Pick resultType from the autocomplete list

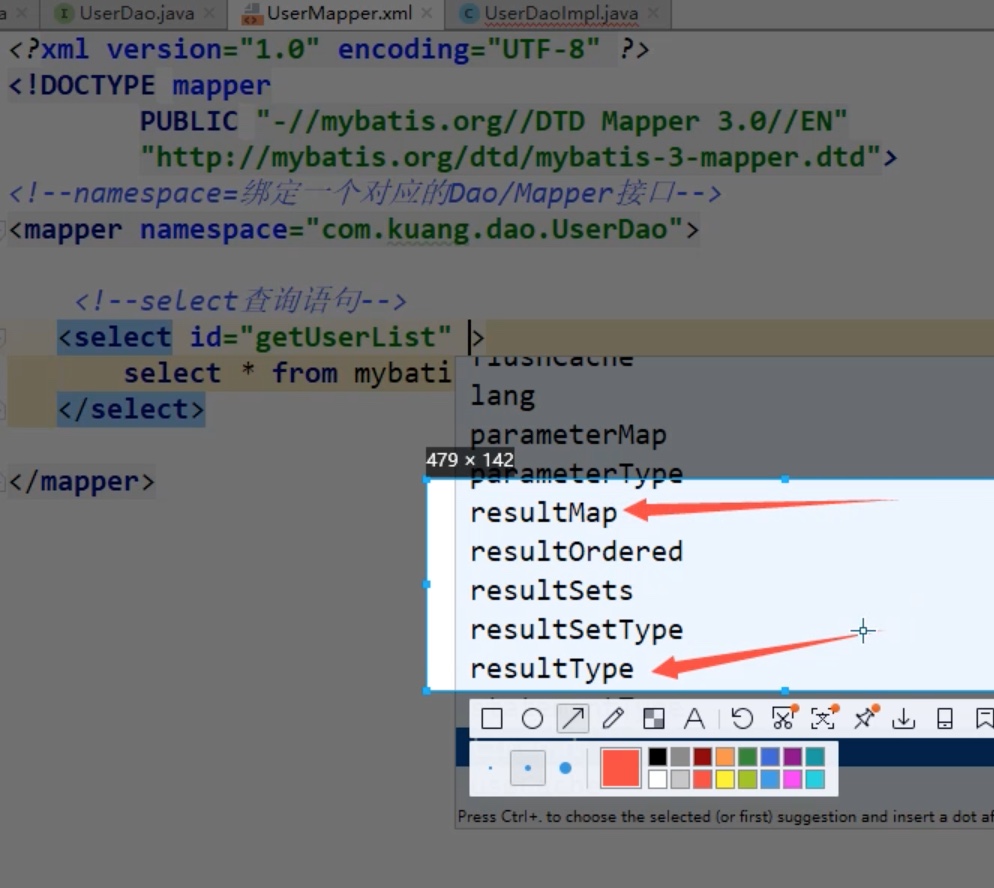tap(552, 669)
